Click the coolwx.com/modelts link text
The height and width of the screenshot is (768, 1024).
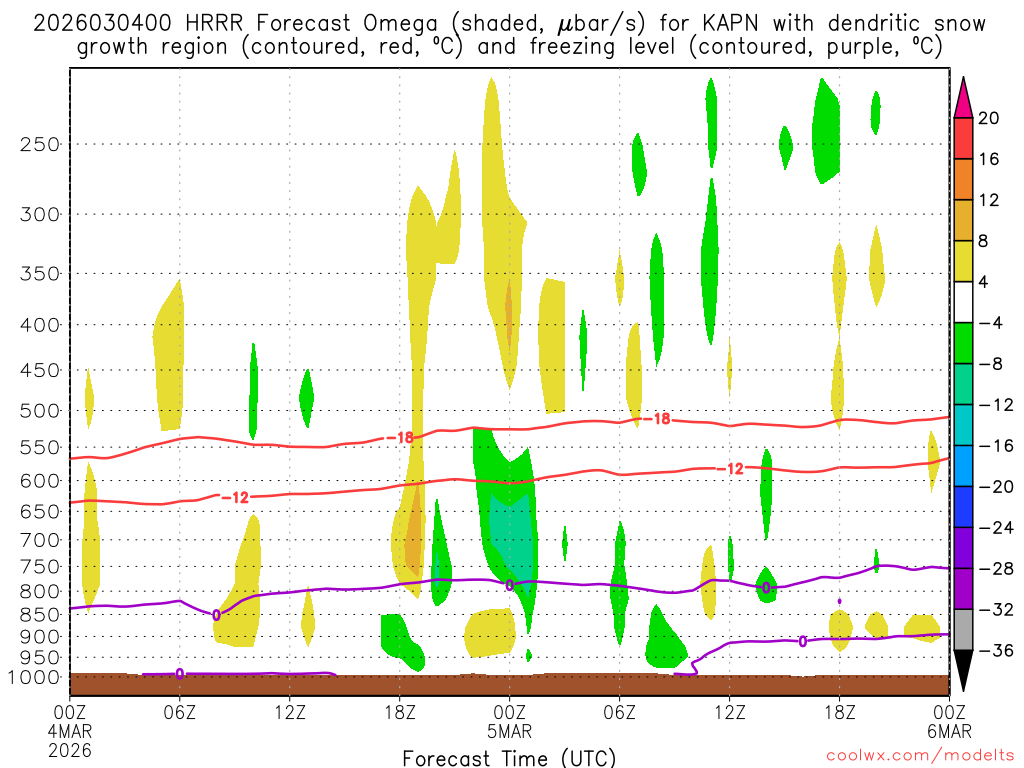coord(920,756)
